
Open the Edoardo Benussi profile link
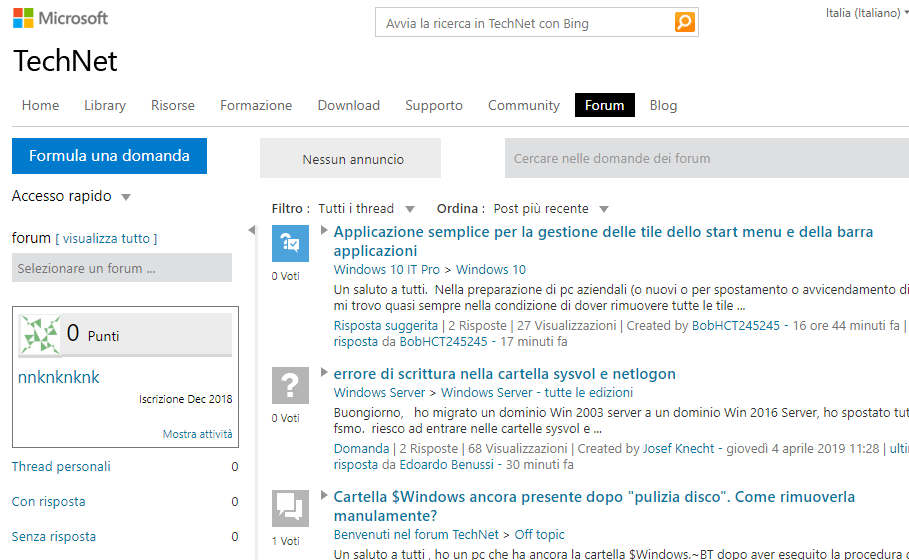pos(446,465)
